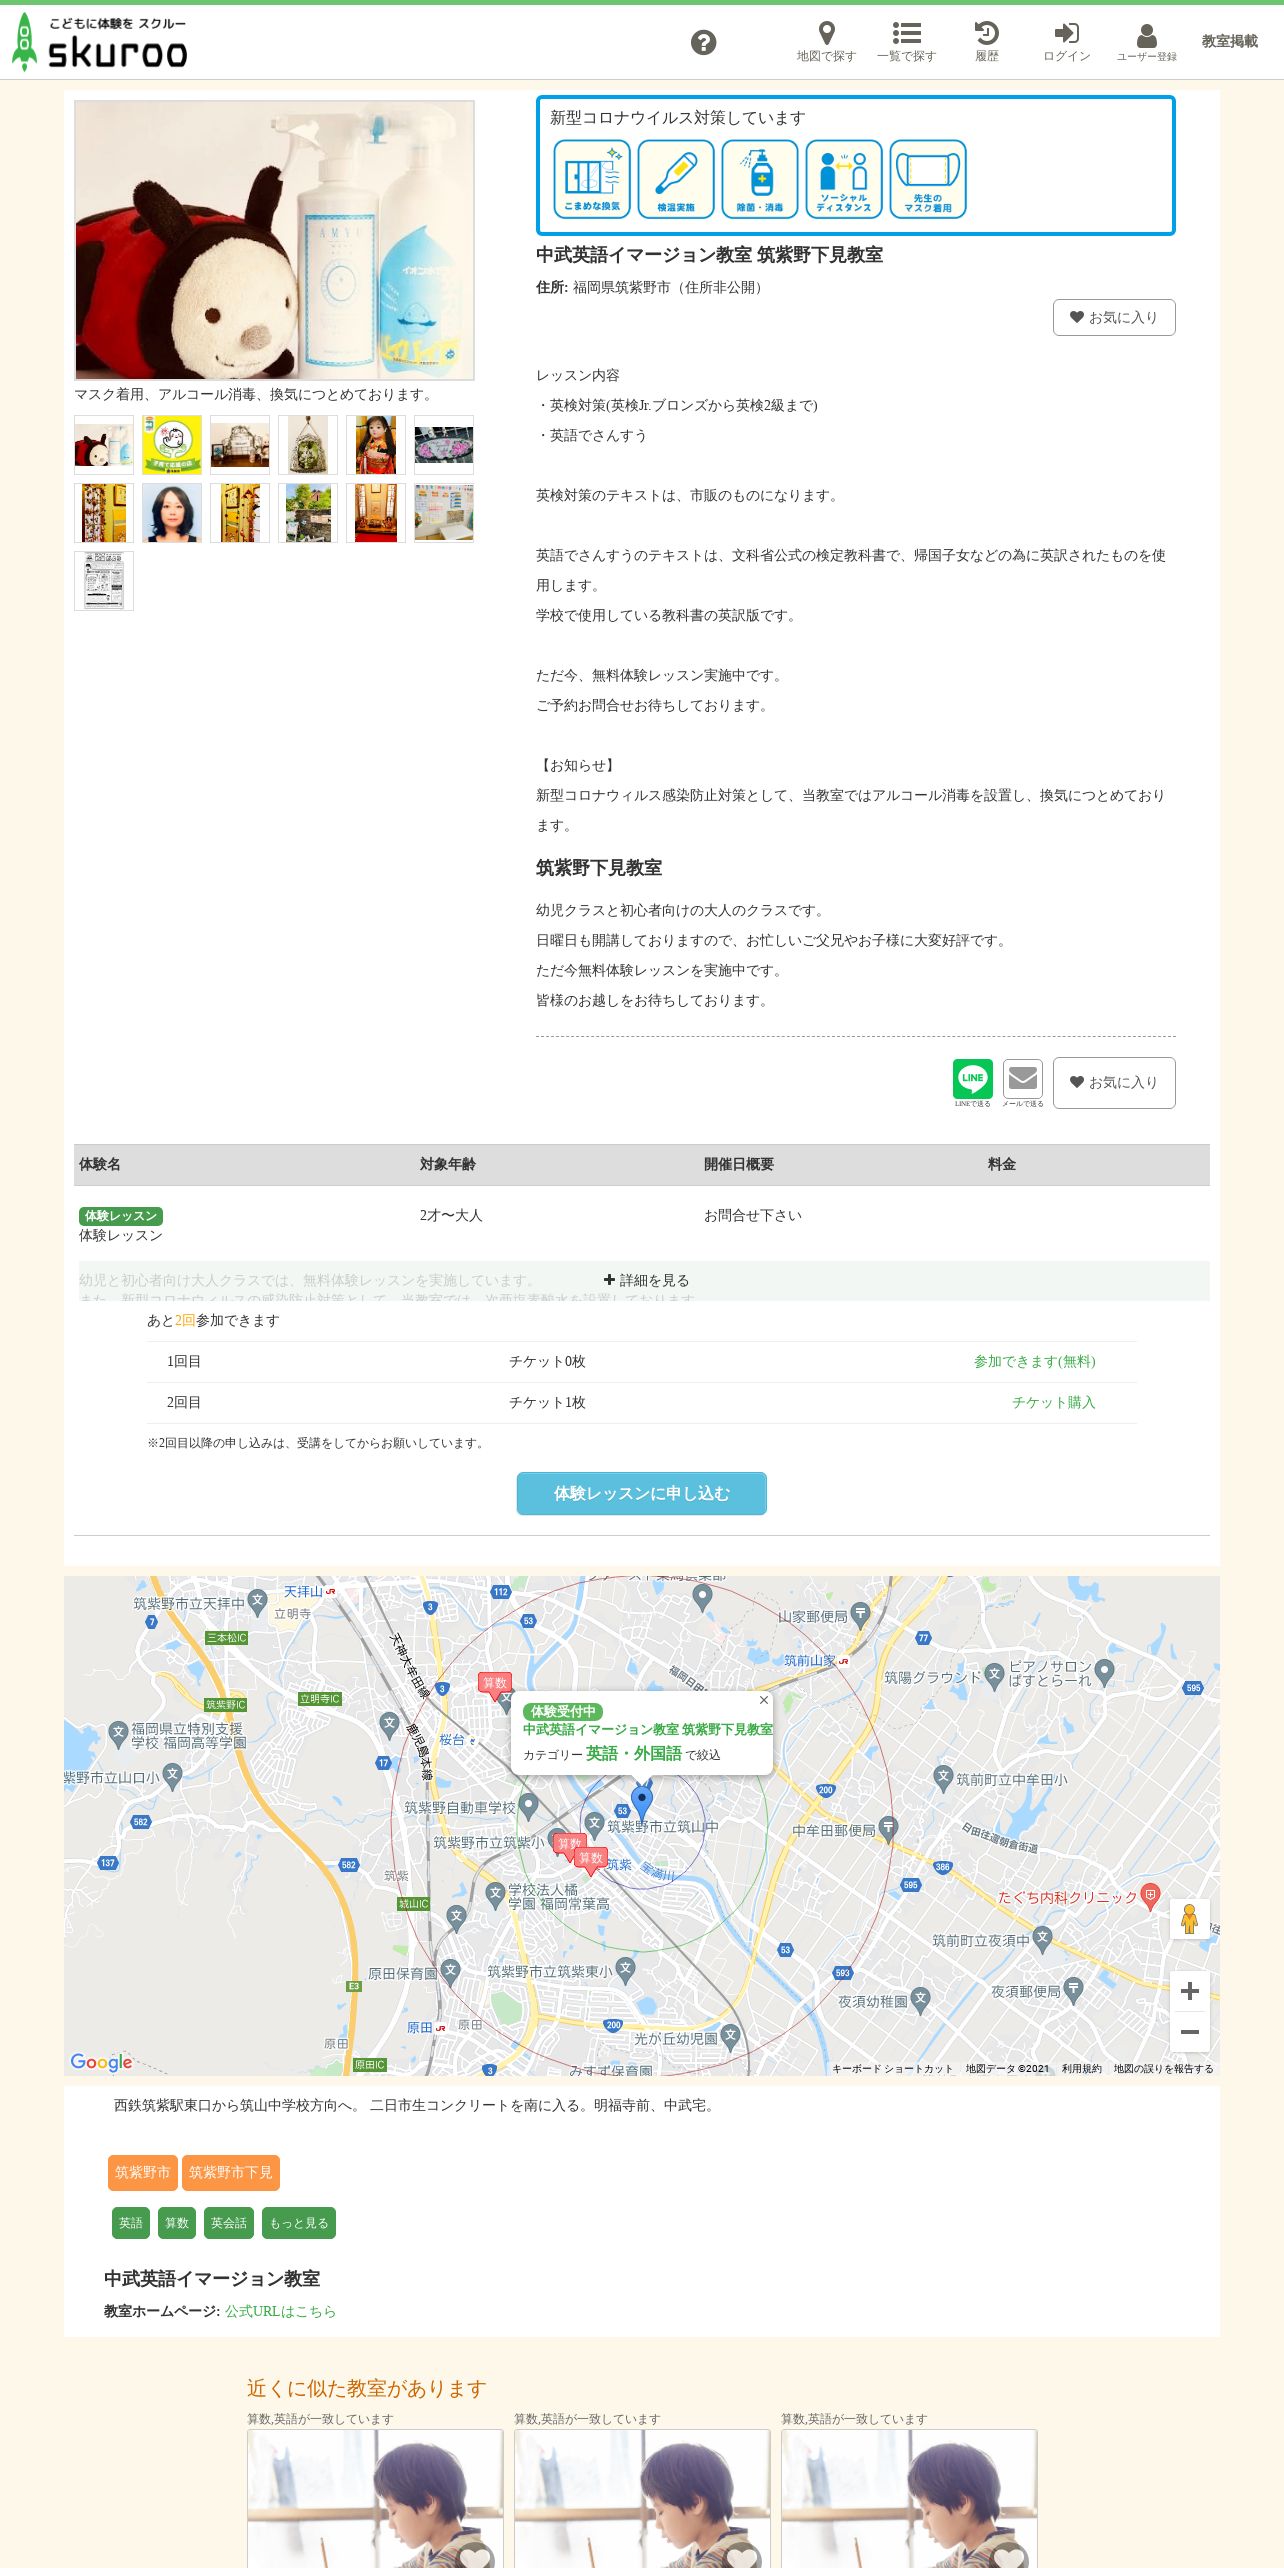The image size is (1284, 2568).
Task: Open the 履歴 history icon
Action: [x=987, y=42]
